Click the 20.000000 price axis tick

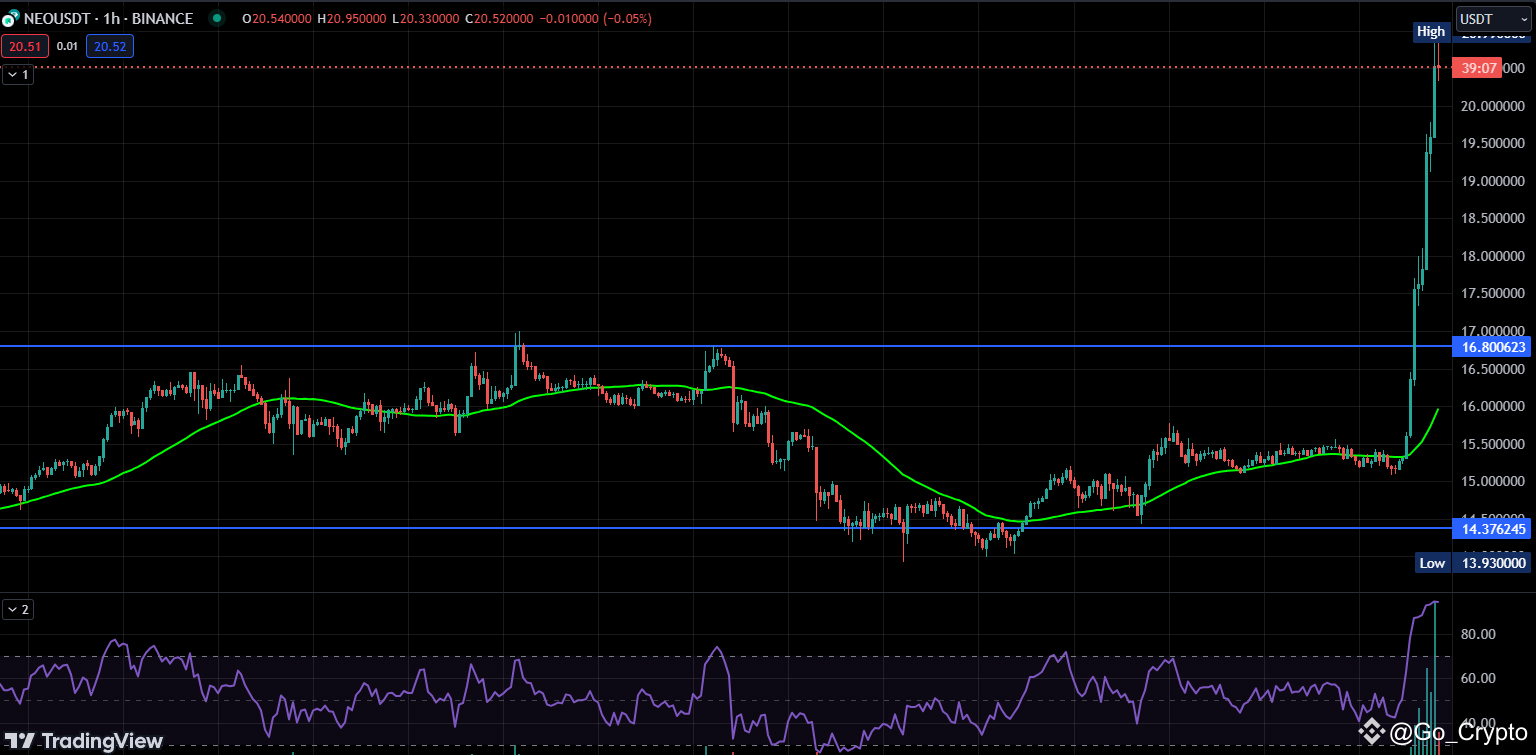[1493, 106]
